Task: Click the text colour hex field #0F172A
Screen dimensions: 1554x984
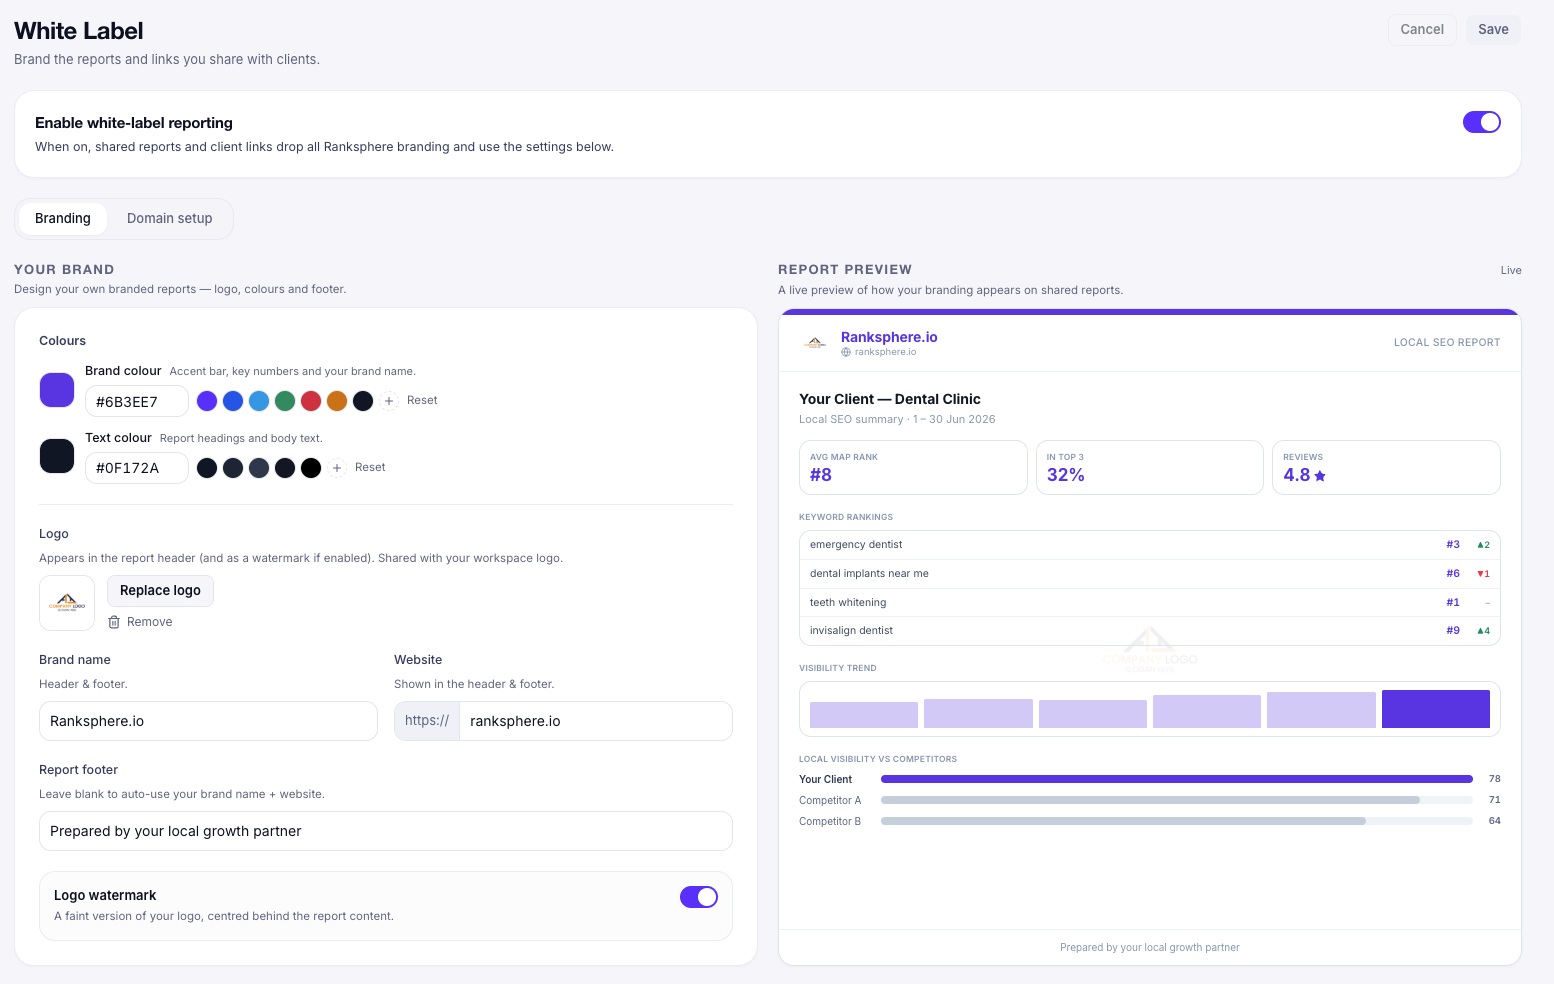Action: click(x=137, y=468)
